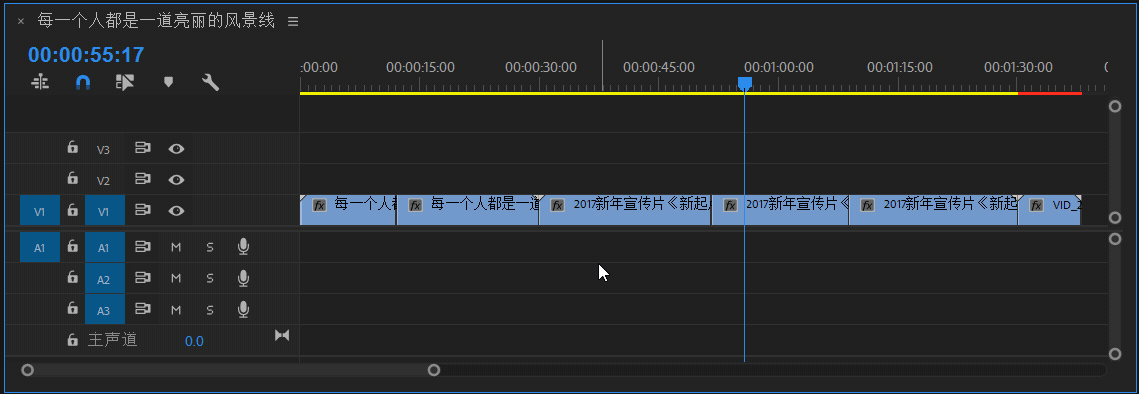Image resolution: width=1139 pixels, height=394 pixels.
Task: Click the horizontal timeline zoom scrollbar
Action: point(231,370)
